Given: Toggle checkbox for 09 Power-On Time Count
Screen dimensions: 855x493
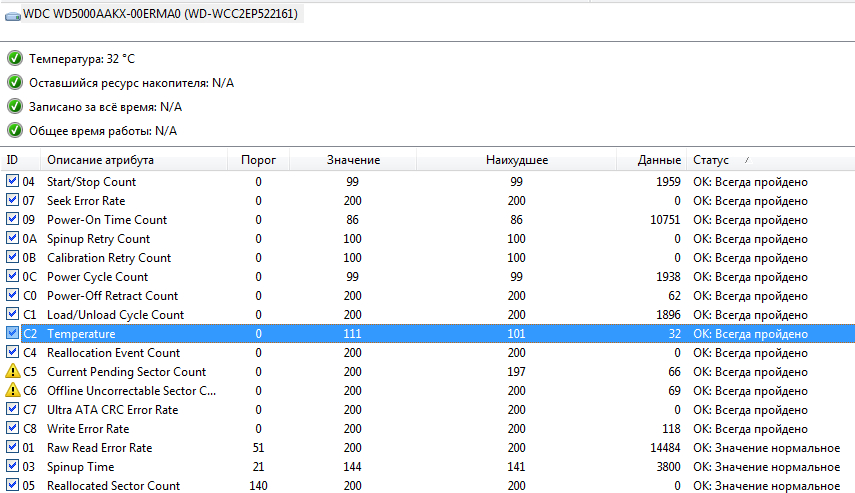Looking at the screenshot, I should click(x=12, y=219).
